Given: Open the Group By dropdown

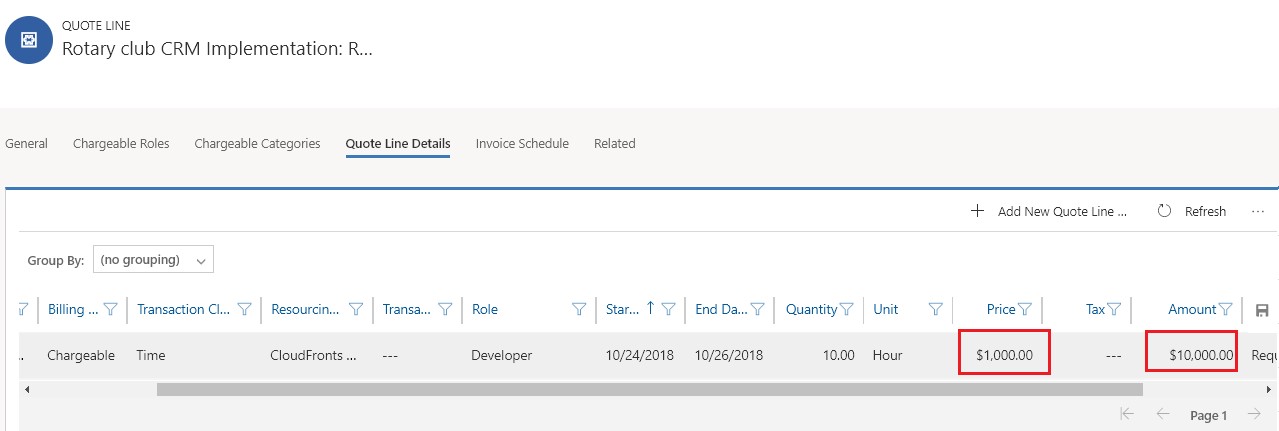Looking at the screenshot, I should click(153, 260).
